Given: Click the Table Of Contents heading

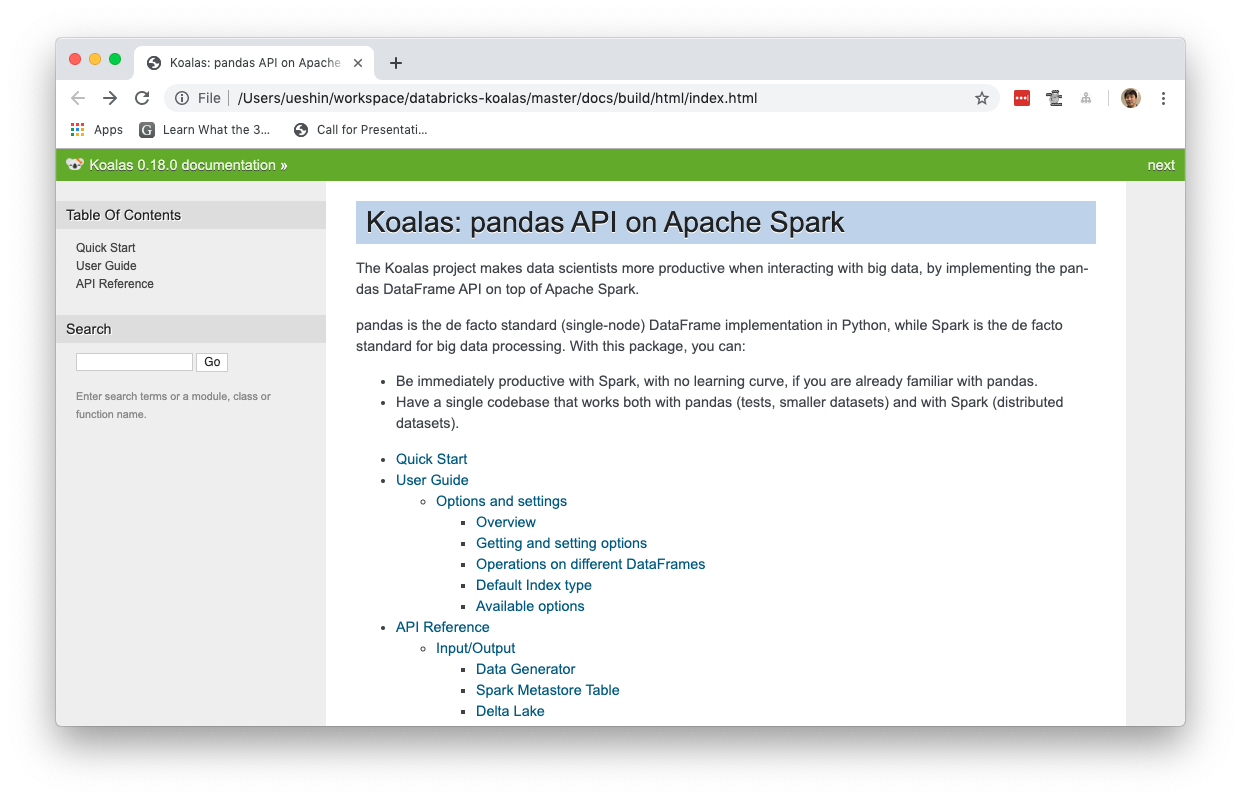Looking at the screenshot, I should pyautogui.click(x=123, y=215).
